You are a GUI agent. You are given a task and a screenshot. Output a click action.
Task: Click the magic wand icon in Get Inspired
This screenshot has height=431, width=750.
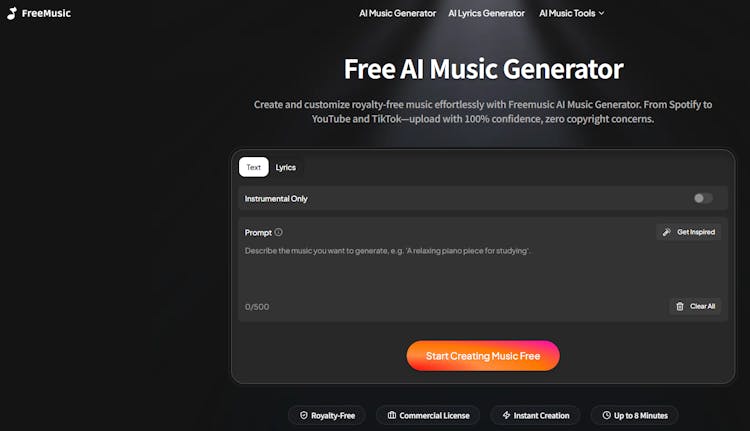click(667, 232)
